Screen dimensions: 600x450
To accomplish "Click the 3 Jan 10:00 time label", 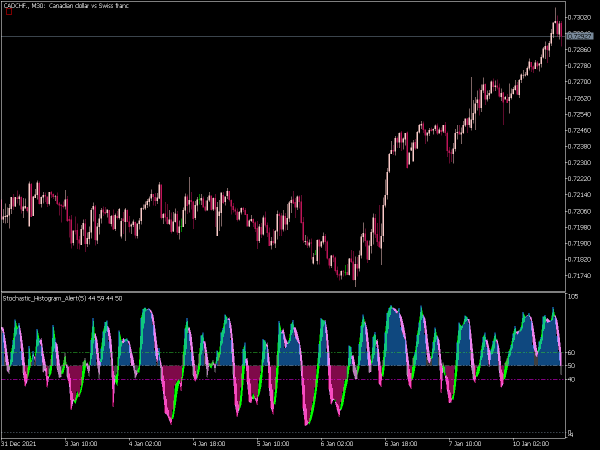I will (81, 444).
